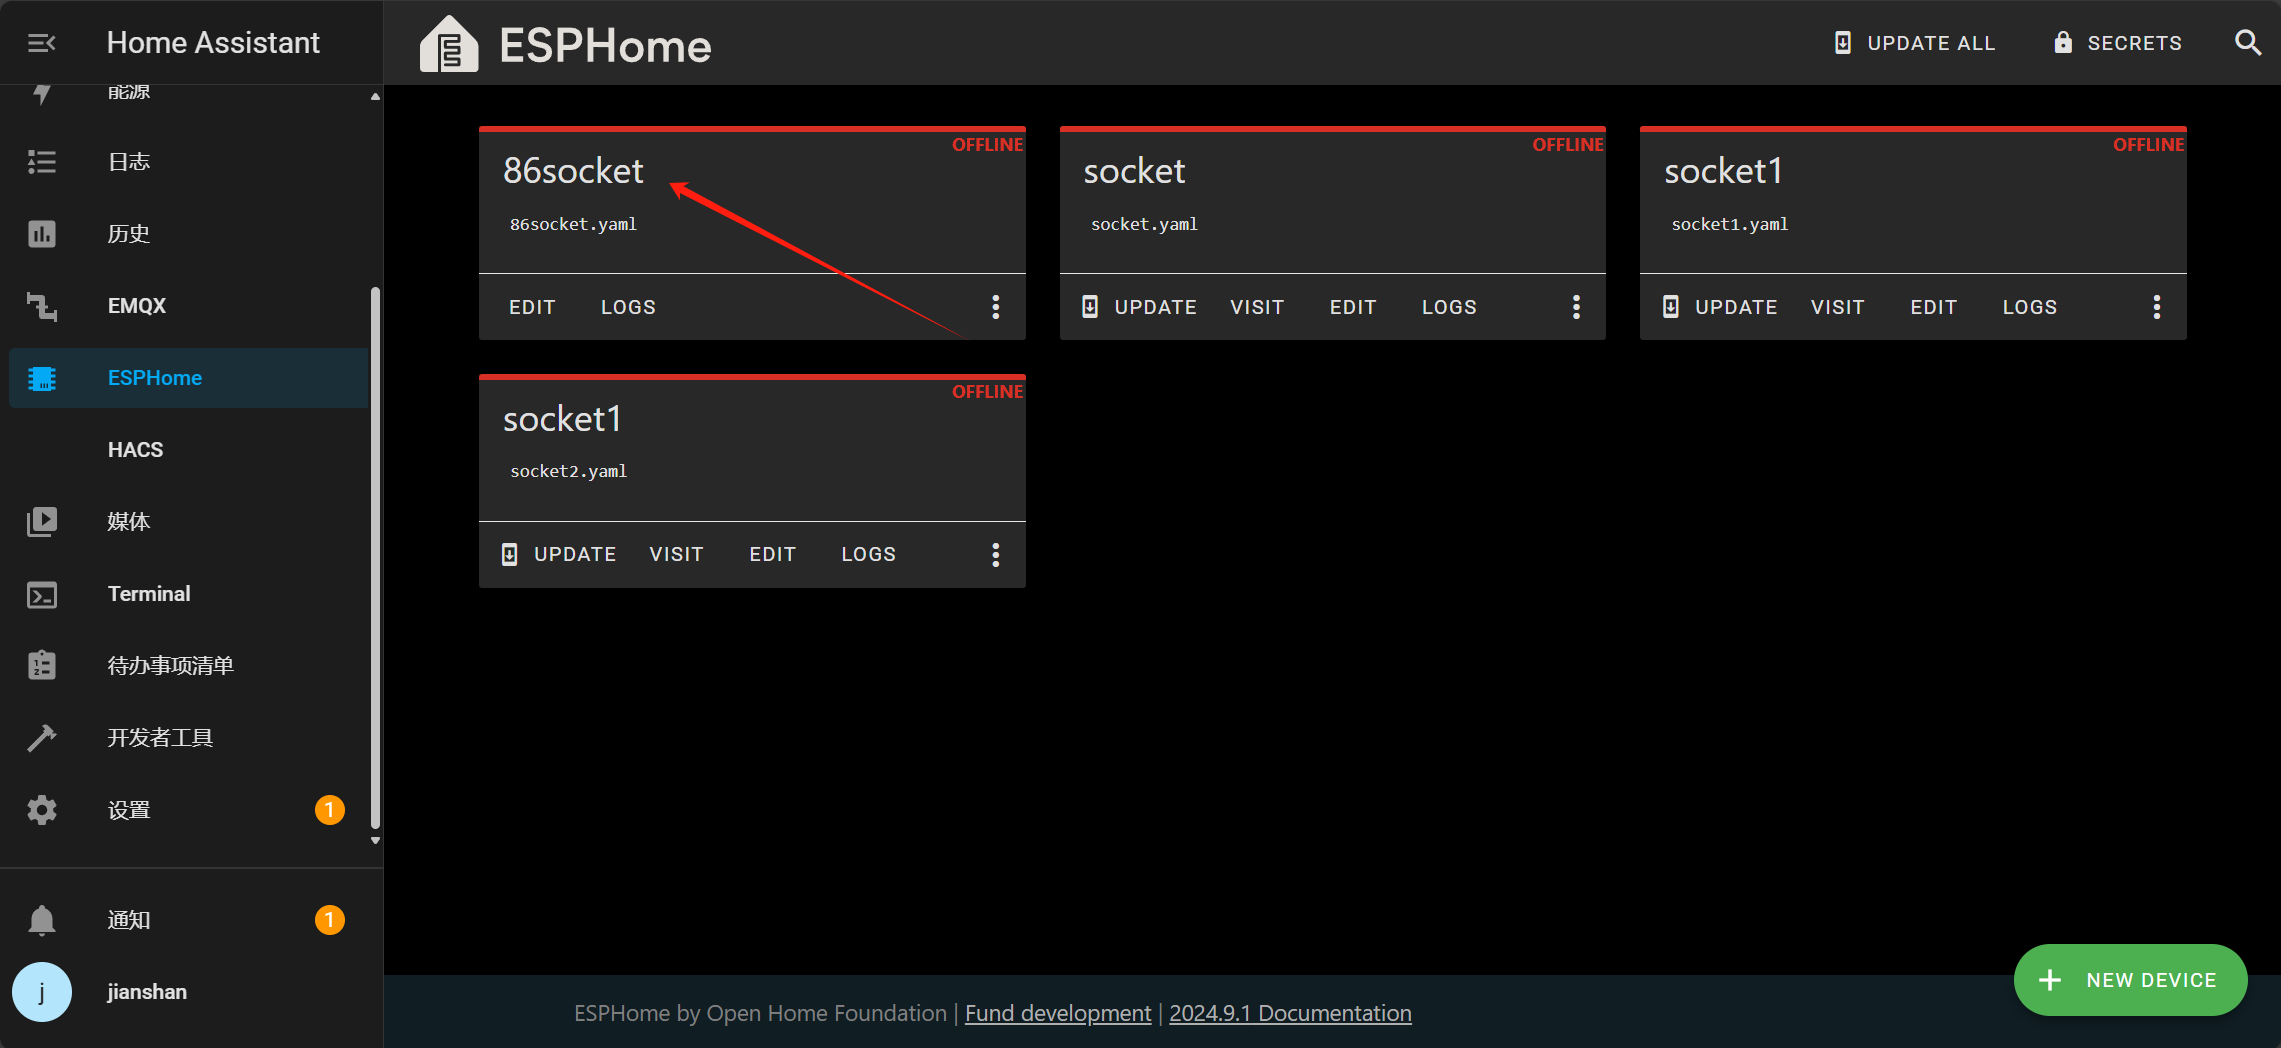The height and width of the screenshot is (1048, 2281).
Task: Click EDIT on the socket.yaml card
Action: pos(1353,307)
